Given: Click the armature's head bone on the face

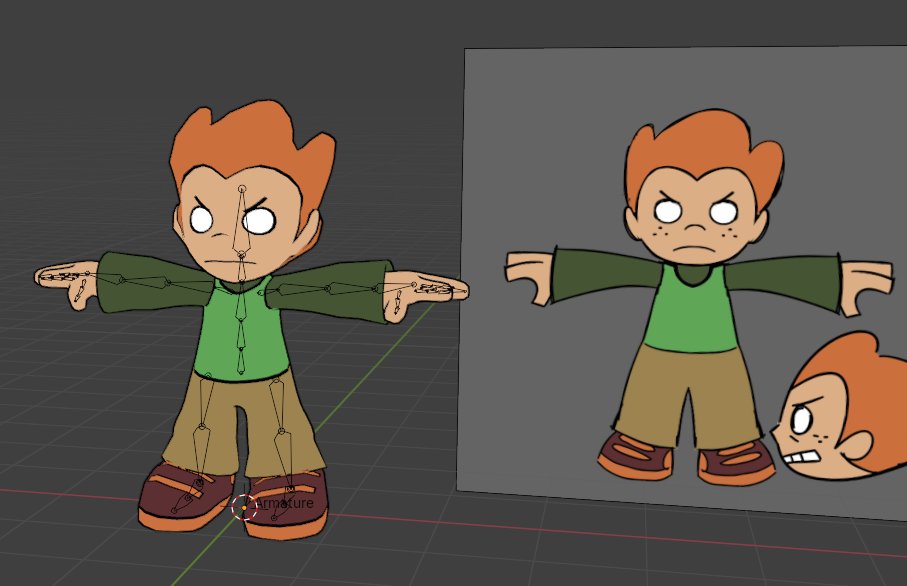Looking at the screenshot, I should point(242,222).
